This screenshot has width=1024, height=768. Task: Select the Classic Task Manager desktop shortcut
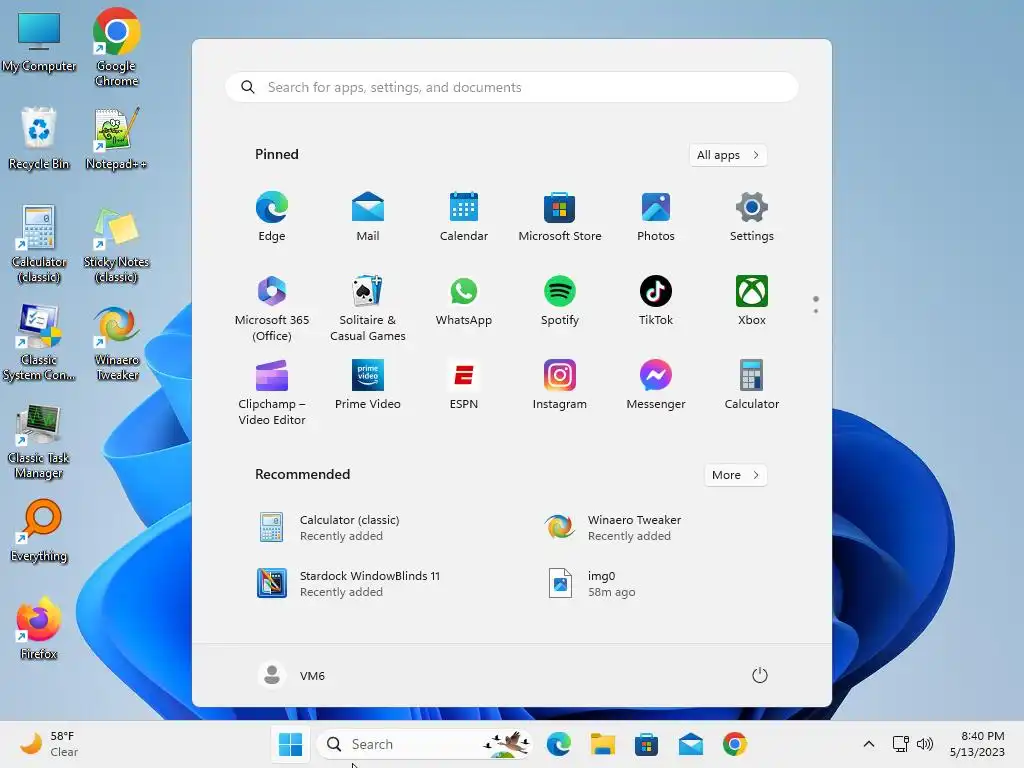click(x=39, y=441)
